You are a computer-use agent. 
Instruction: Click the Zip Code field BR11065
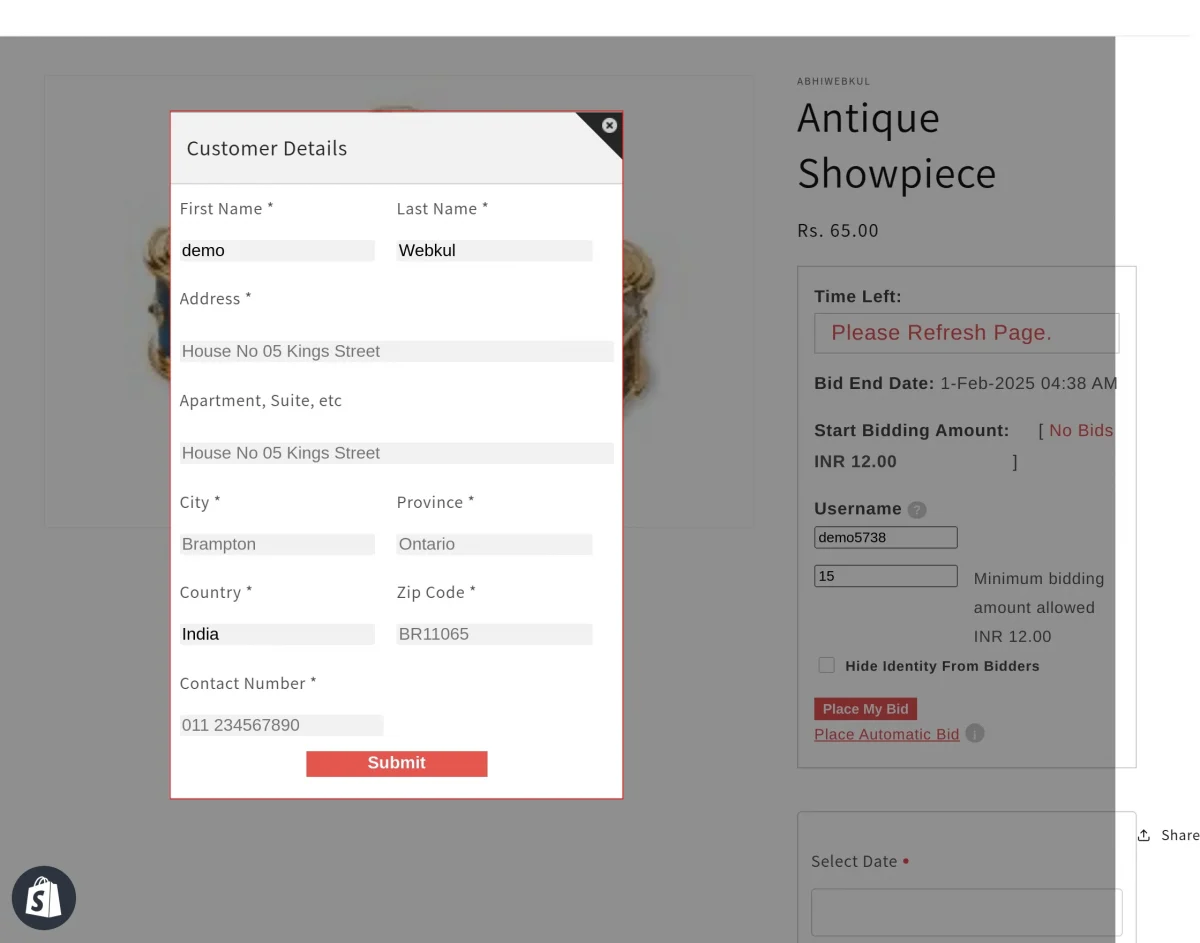pos(494,634)
